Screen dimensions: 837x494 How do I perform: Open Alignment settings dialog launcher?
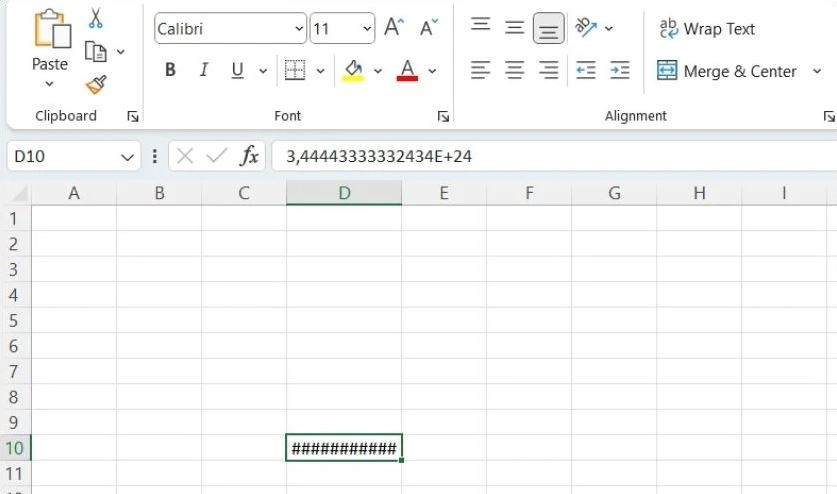829,116
